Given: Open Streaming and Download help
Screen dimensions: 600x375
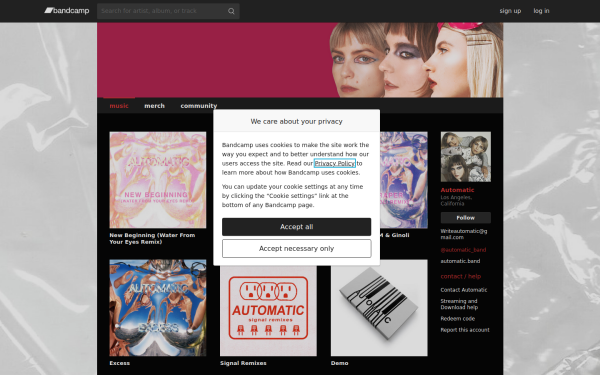Looking at the screenshot, I should click(459, 304).
